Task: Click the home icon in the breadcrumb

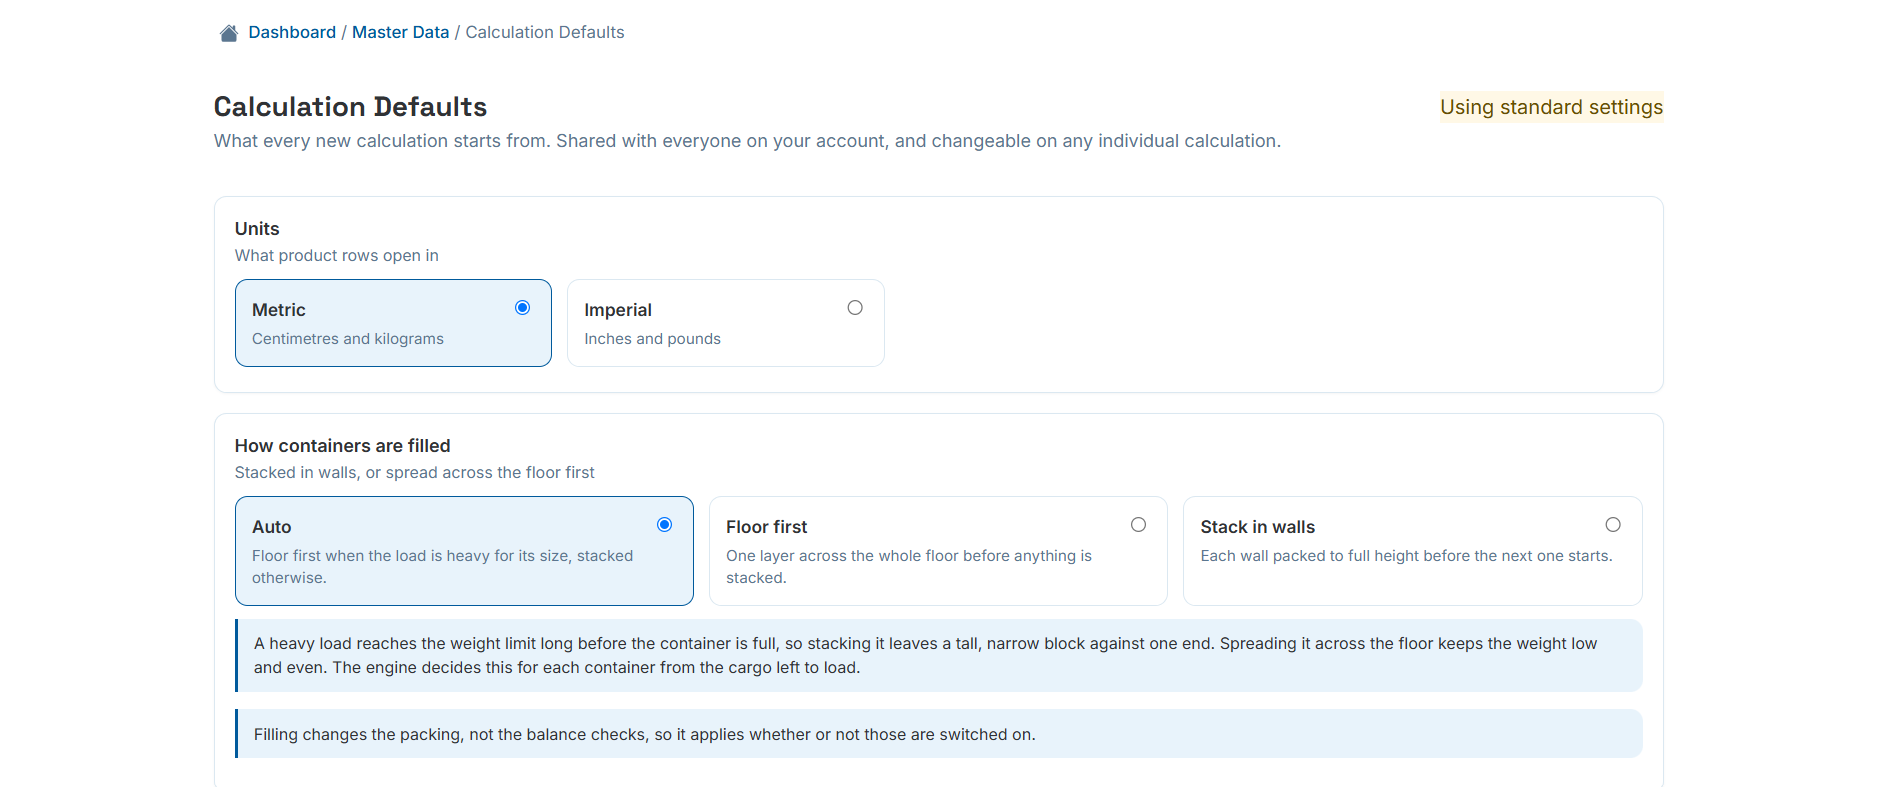Action: tap(229, 33)
